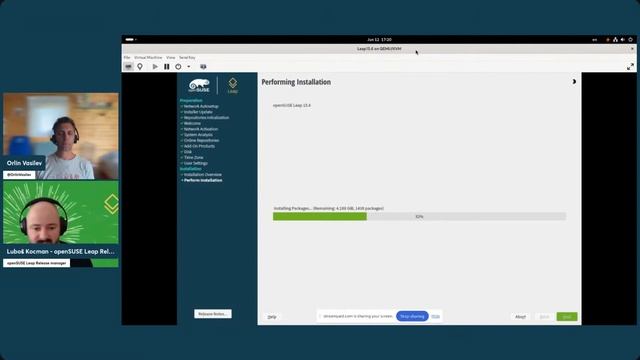Open the File menu
This screenshot has height=360, width=640.
tap(127, 58)
